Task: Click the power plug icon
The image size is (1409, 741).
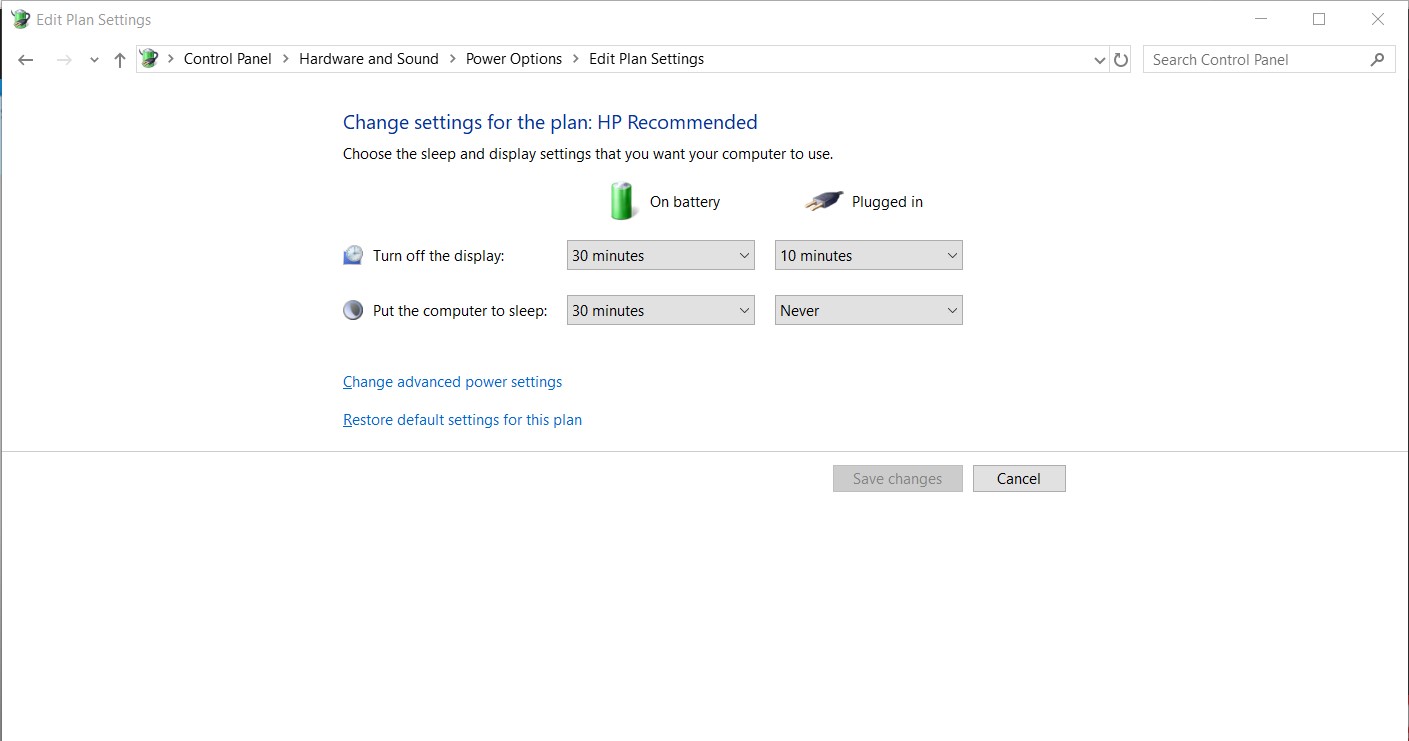Action: click(x=824, y=201)
